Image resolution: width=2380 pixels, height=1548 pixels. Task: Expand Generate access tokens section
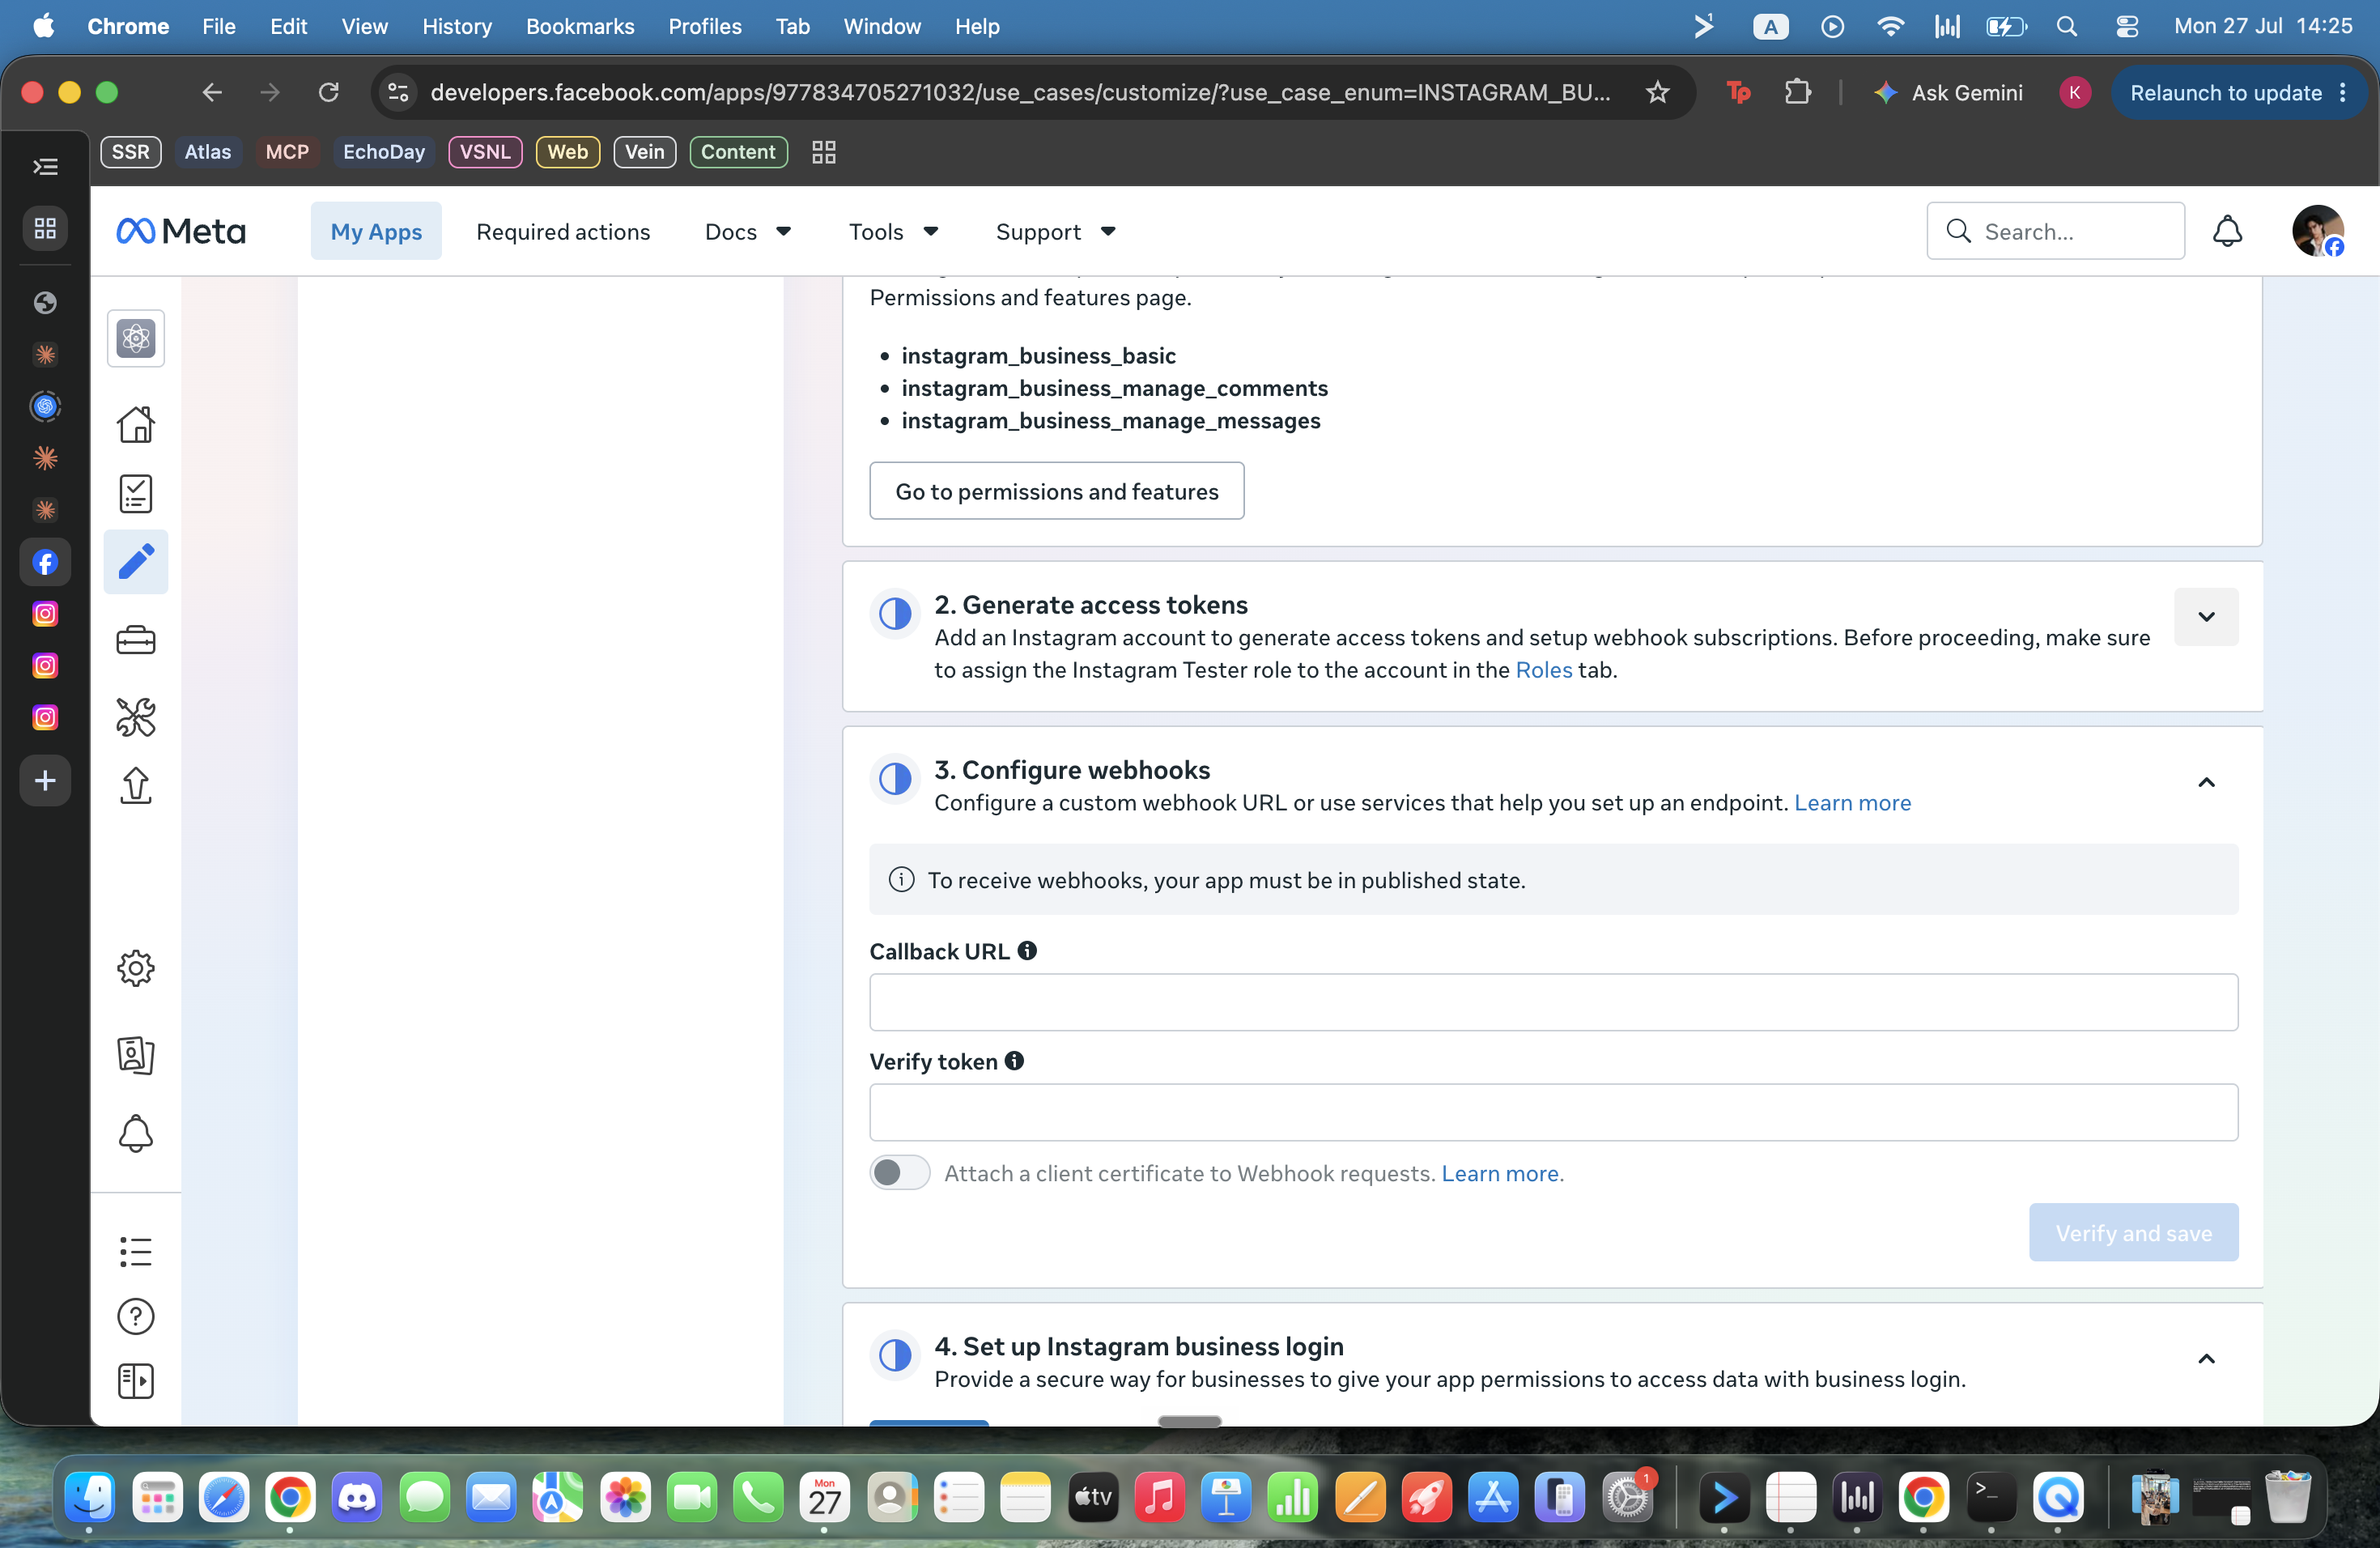[x=2206, y=617]
